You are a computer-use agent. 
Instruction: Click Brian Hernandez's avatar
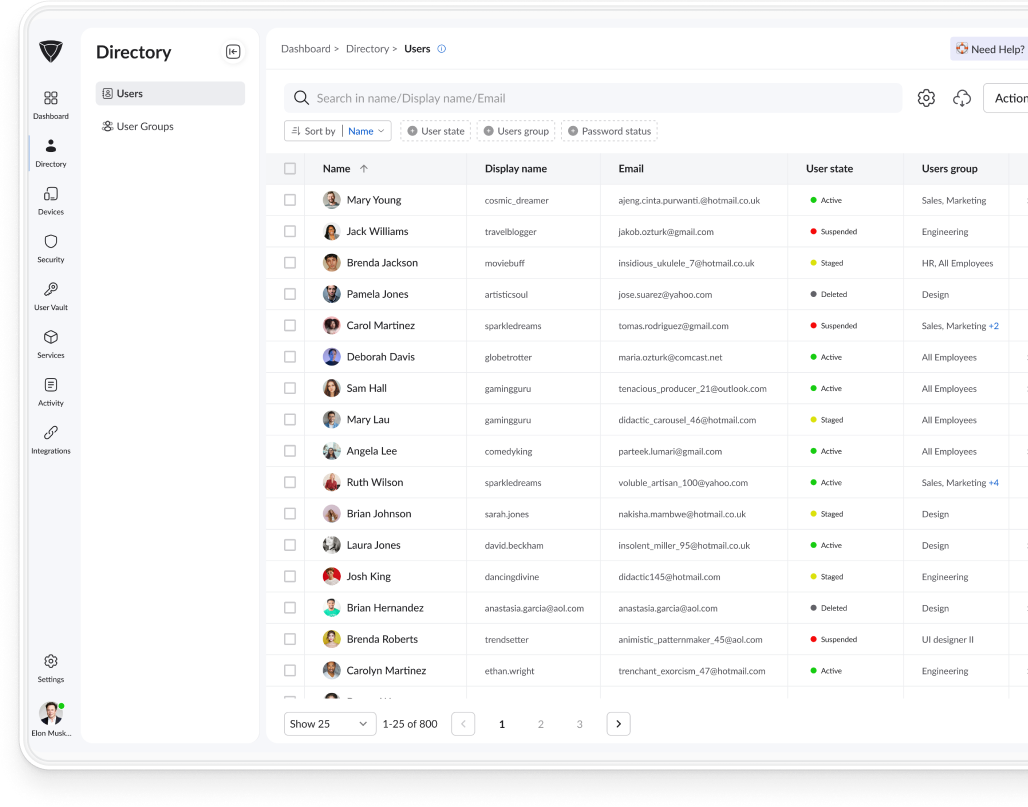[x=332, y=608]
